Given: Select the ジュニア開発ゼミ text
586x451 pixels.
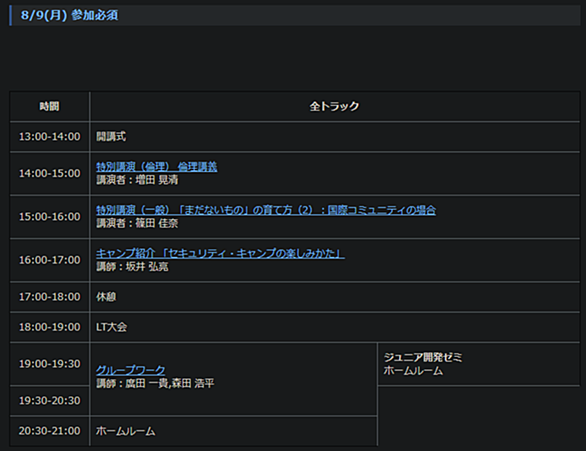Looking at the screenshot, I should (x=423, y=357).
